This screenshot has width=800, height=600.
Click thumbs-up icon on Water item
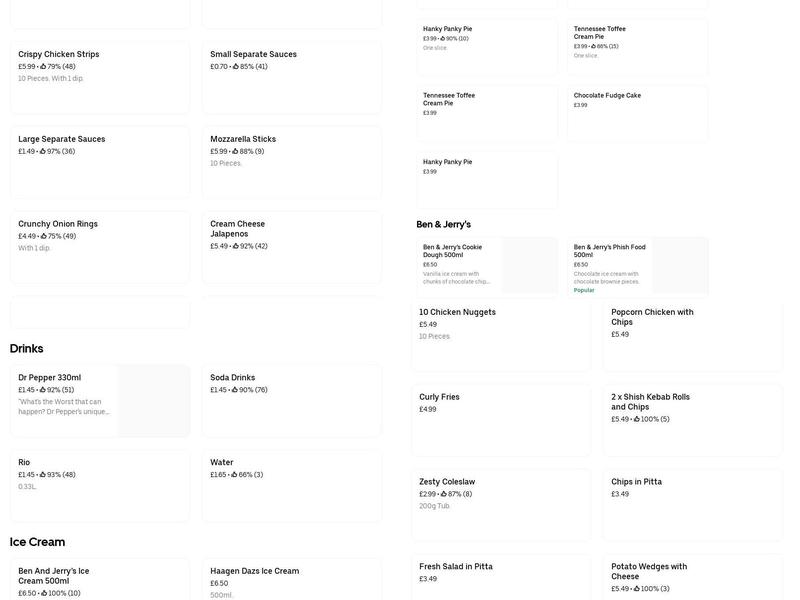pos(235,475)
